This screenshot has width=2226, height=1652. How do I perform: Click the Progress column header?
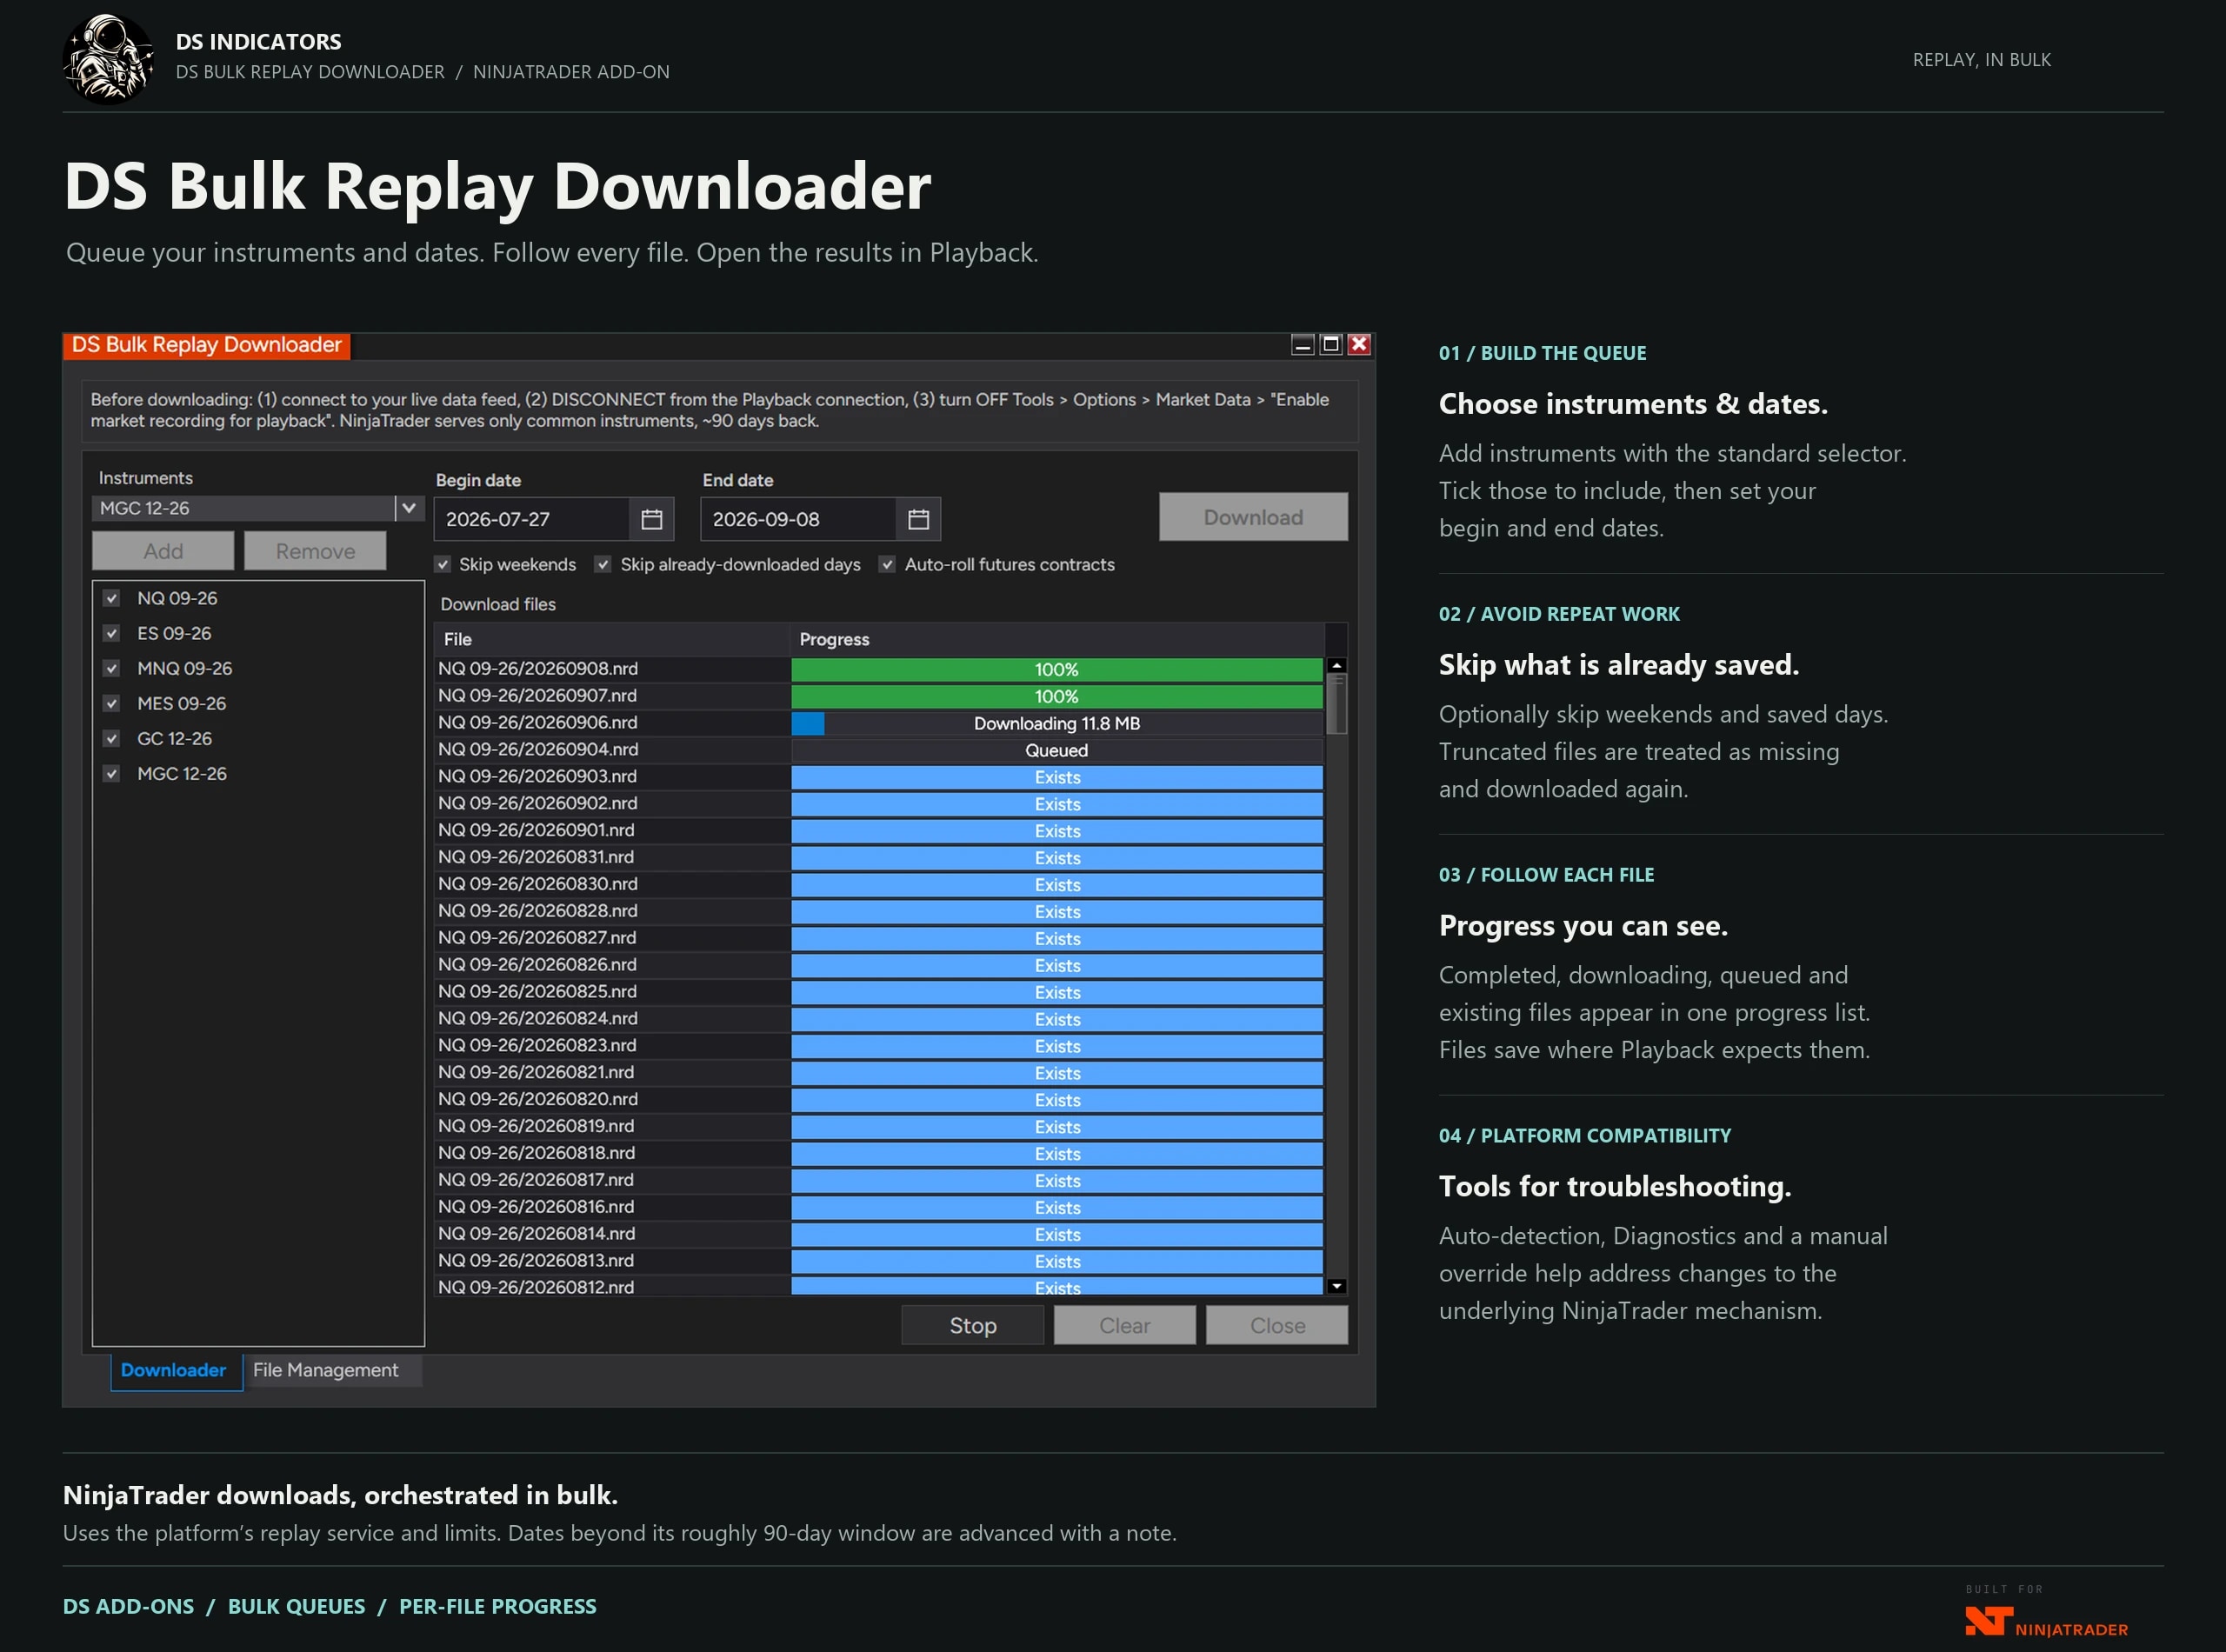tap(1058, 639)
